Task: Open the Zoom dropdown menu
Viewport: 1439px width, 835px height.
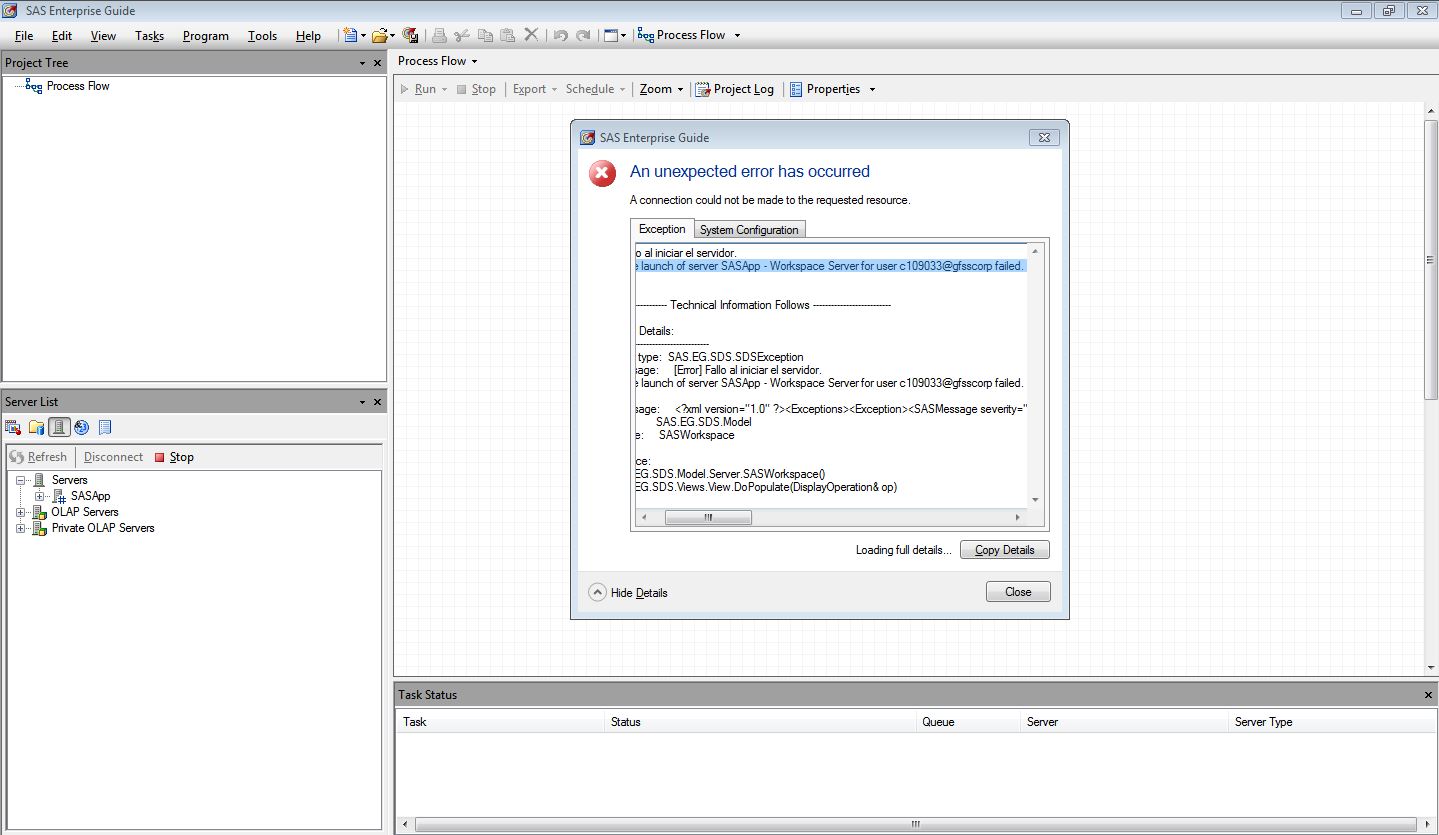Action: coord(662,89)
